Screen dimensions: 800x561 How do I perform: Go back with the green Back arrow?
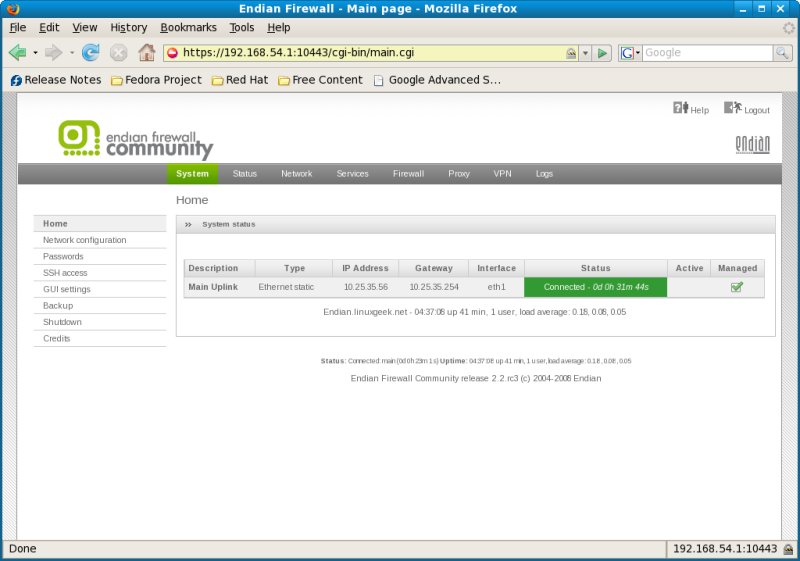click(18, 53)
